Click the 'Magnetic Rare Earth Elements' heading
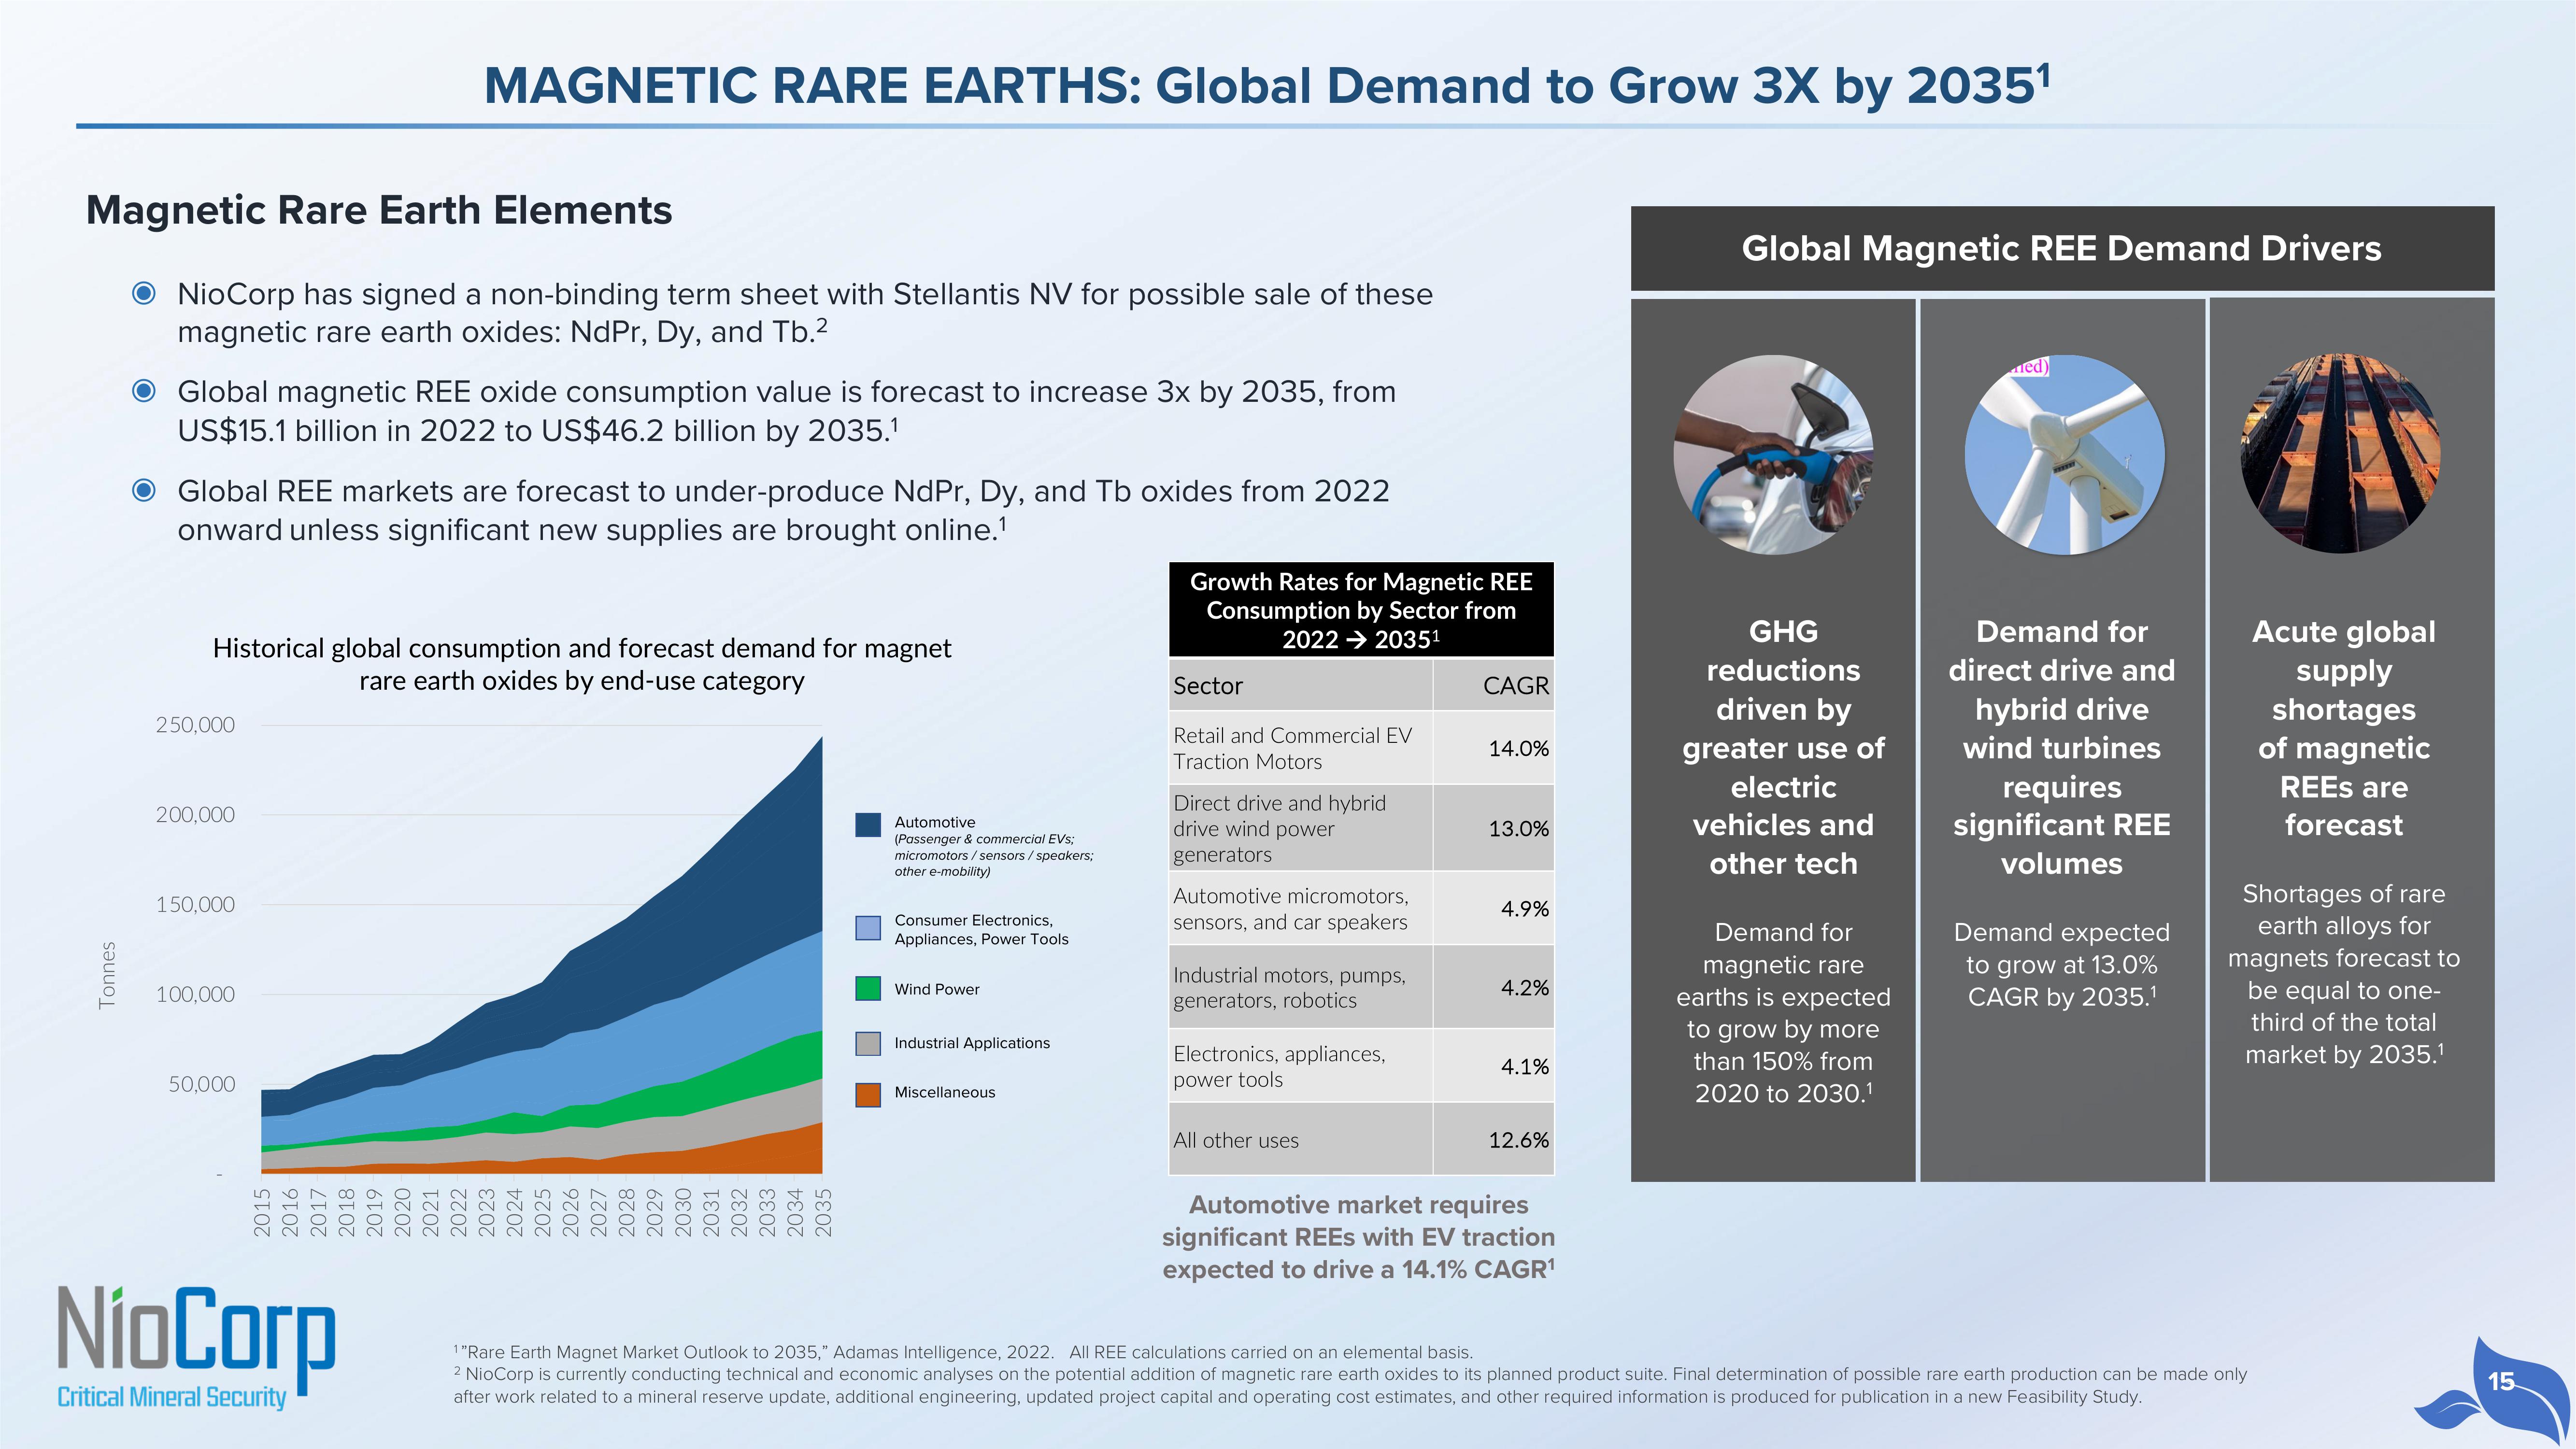Image resolution: width=2576 pixels, height=1449 pixels. pos(379,210)
